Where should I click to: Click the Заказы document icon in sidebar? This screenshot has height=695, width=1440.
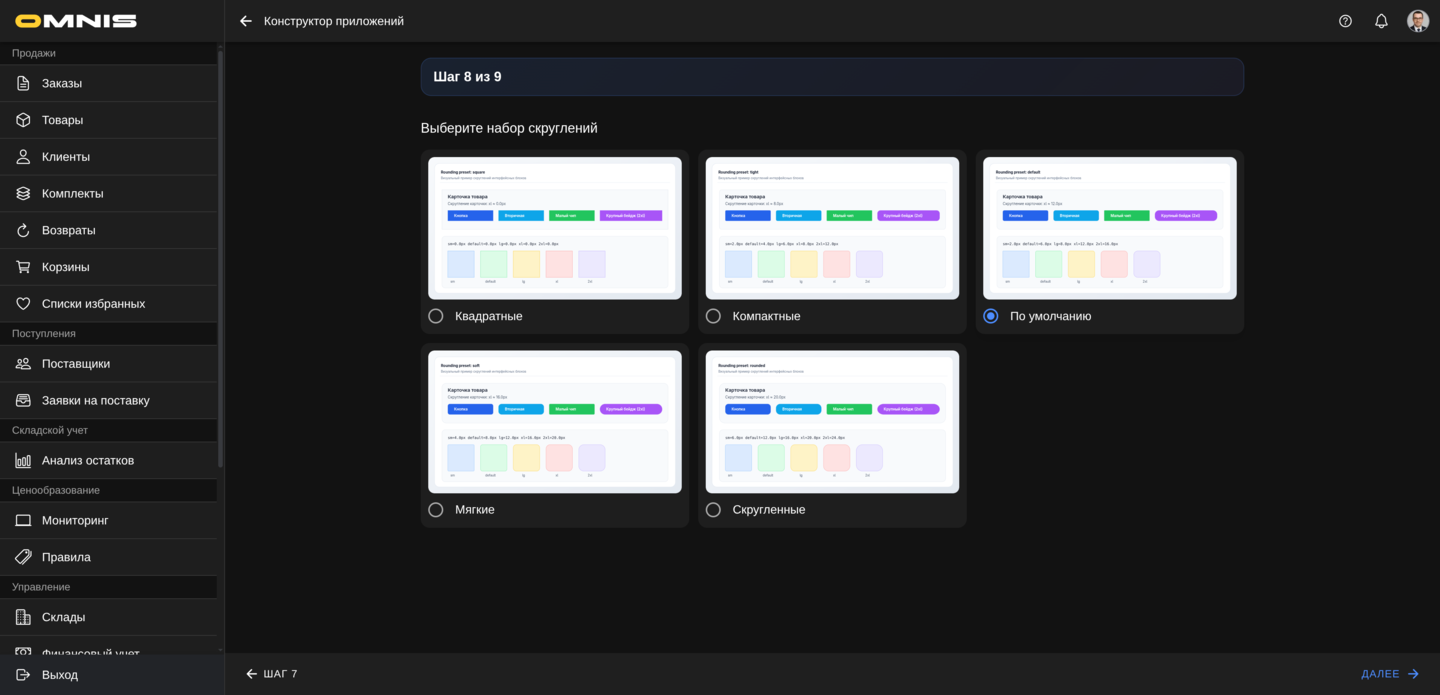23,83
